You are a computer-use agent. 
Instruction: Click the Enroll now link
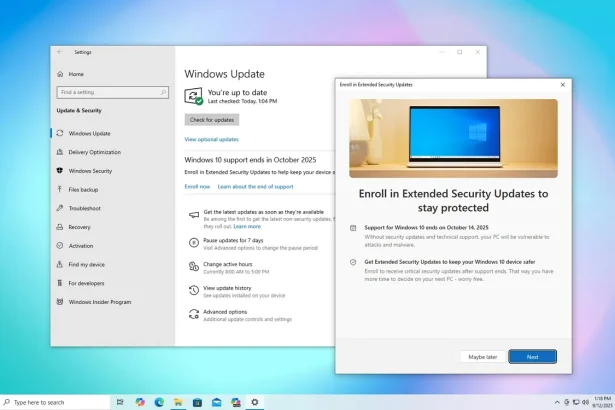tap(197, 186)
